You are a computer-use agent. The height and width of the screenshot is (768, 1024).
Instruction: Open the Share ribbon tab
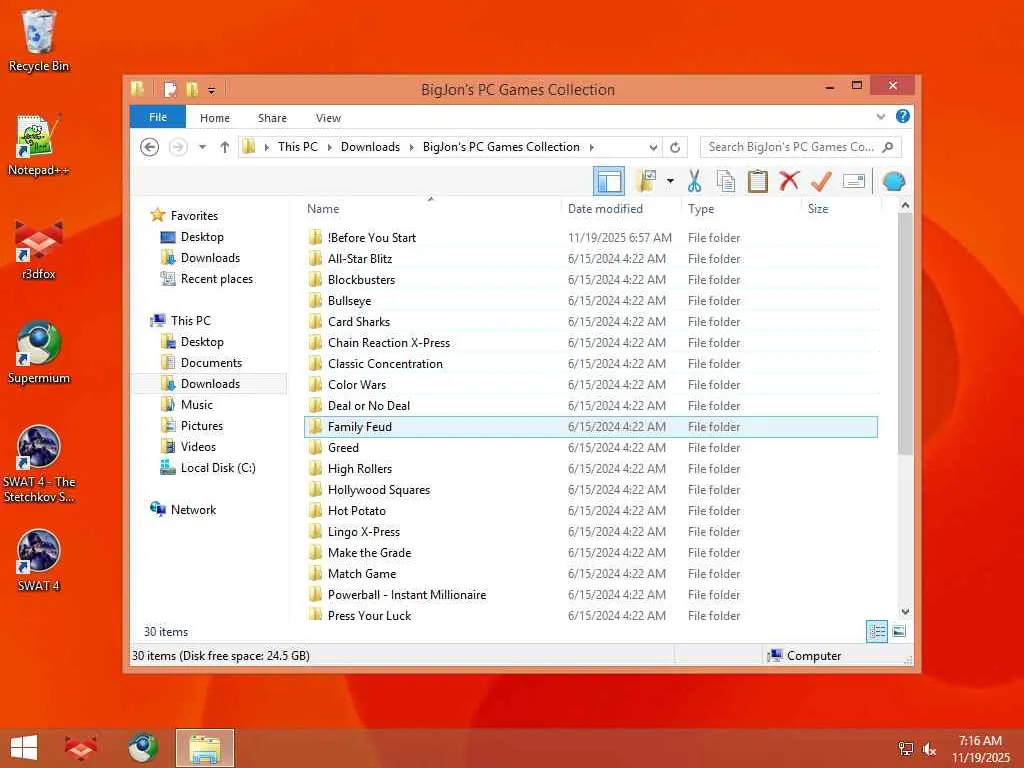click(x=272, y=118)
